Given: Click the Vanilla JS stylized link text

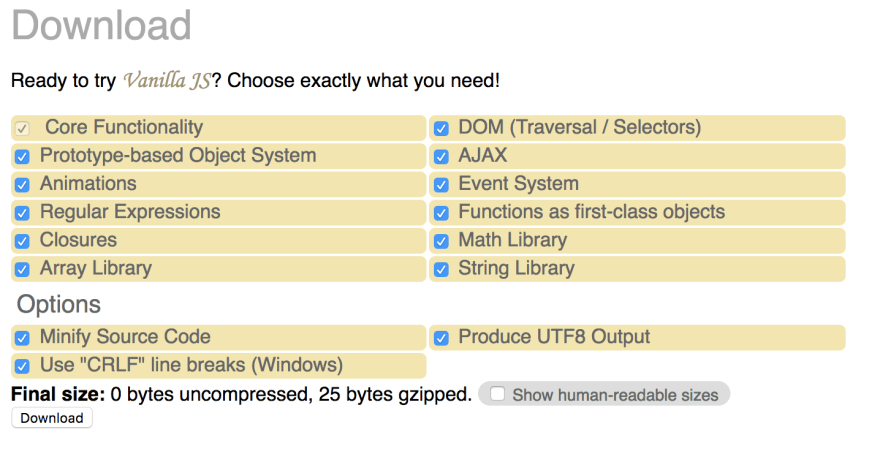Looking at the screenshot, I should [x=167, y=80].
